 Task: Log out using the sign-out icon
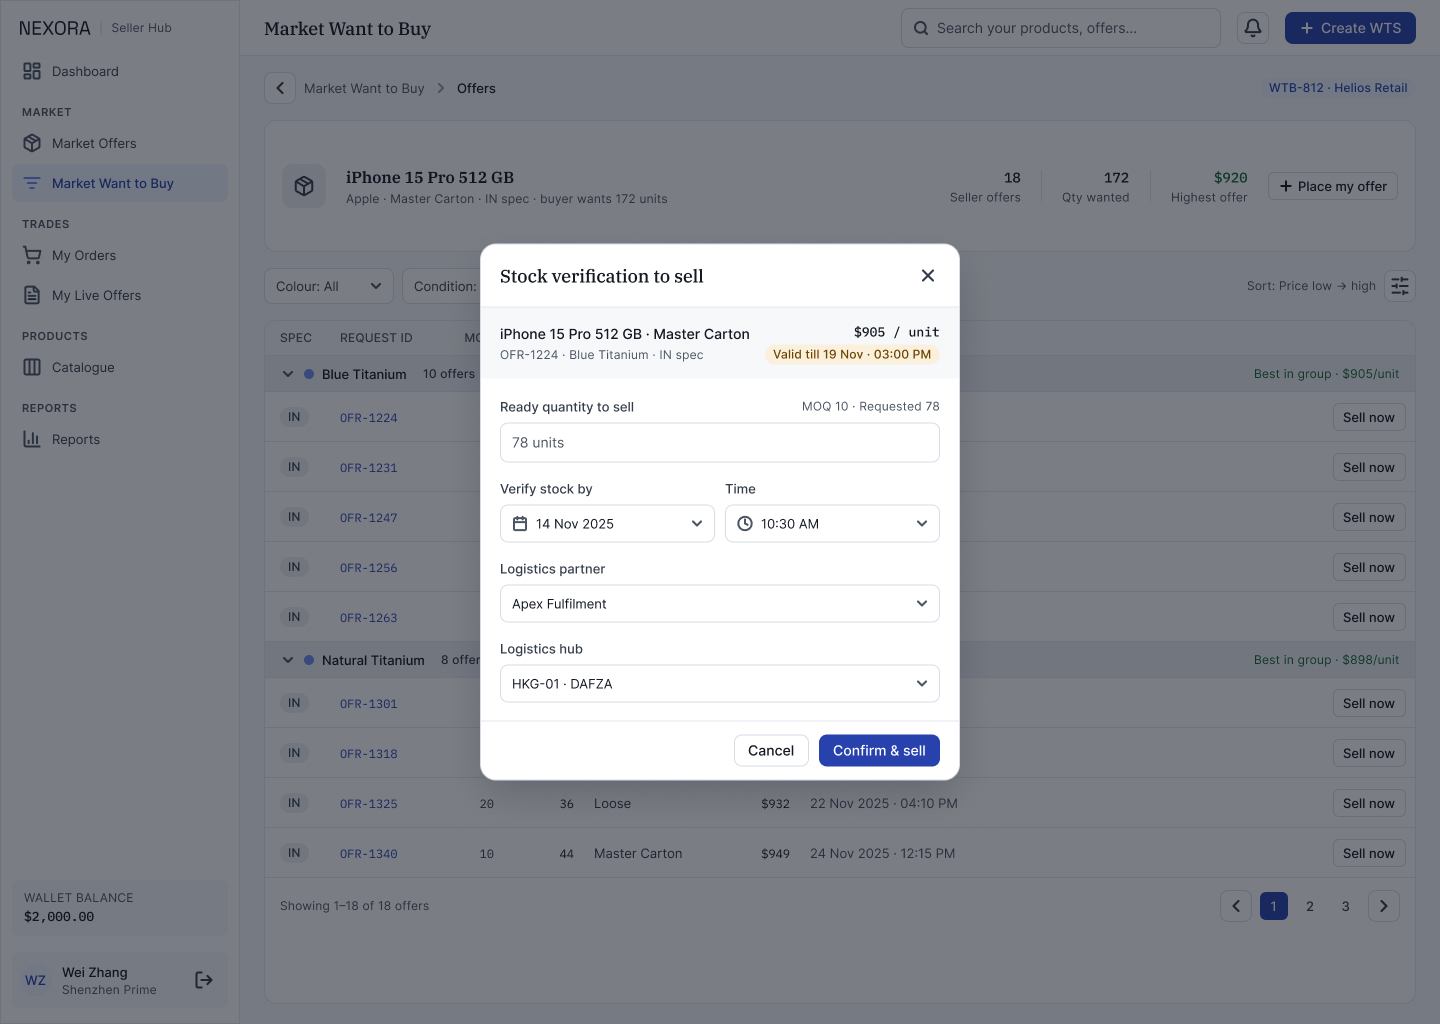pos(204,980)
